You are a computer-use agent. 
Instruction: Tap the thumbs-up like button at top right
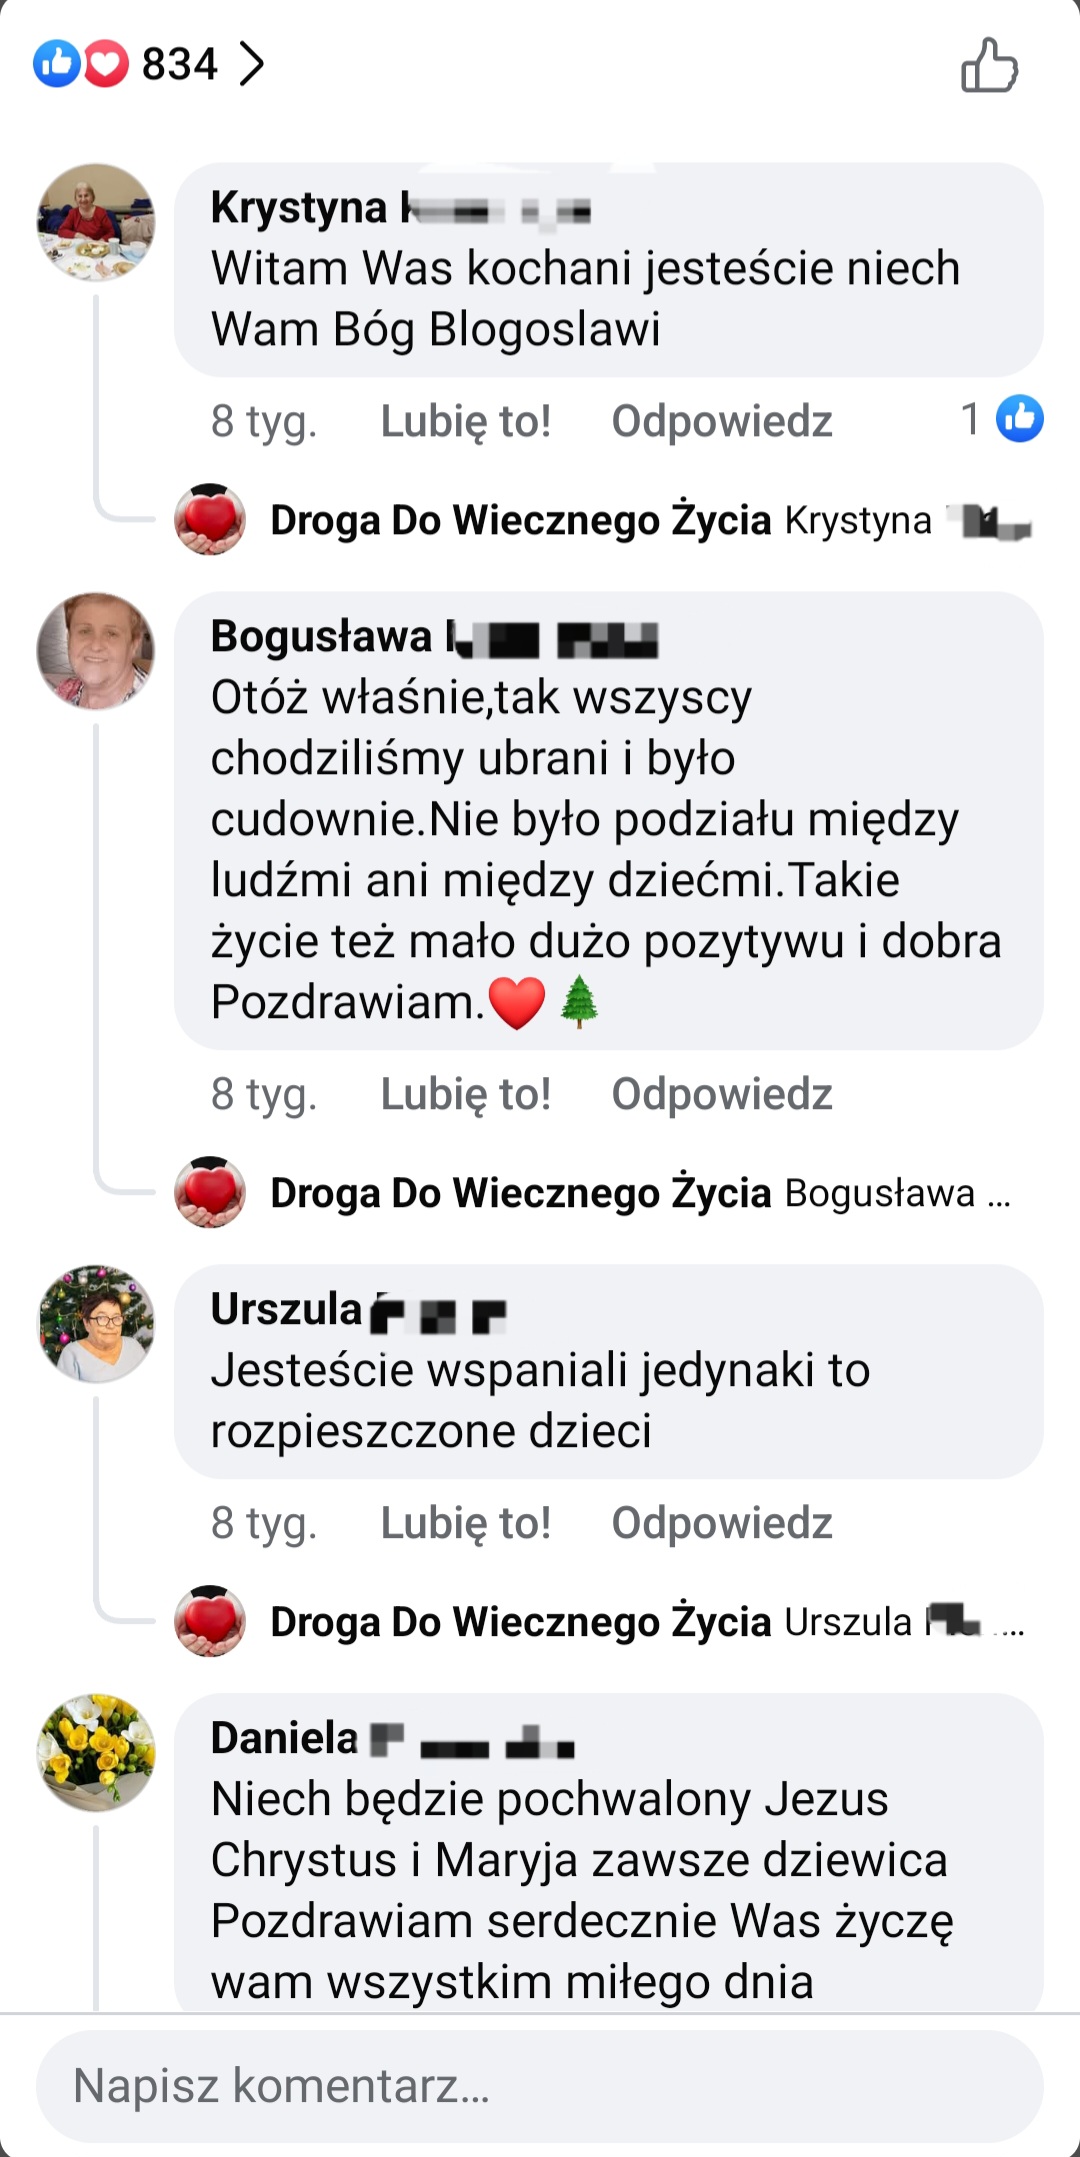(x=989, y=66)
